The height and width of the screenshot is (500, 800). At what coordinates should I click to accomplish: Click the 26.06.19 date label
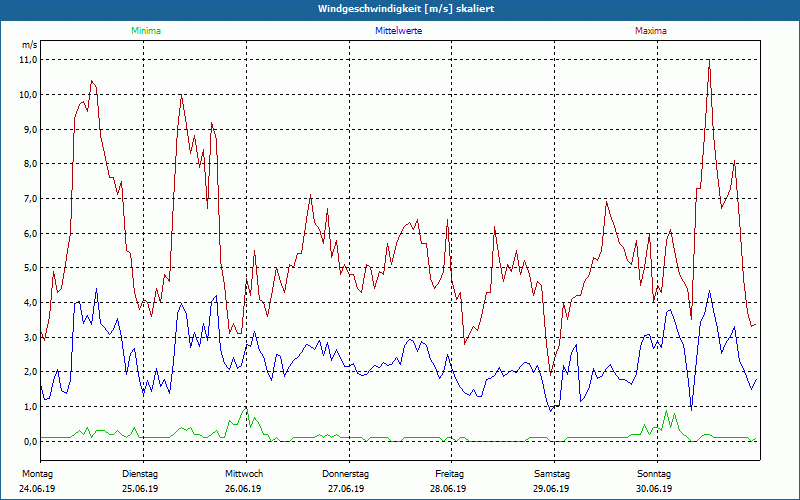coord(243,489)
